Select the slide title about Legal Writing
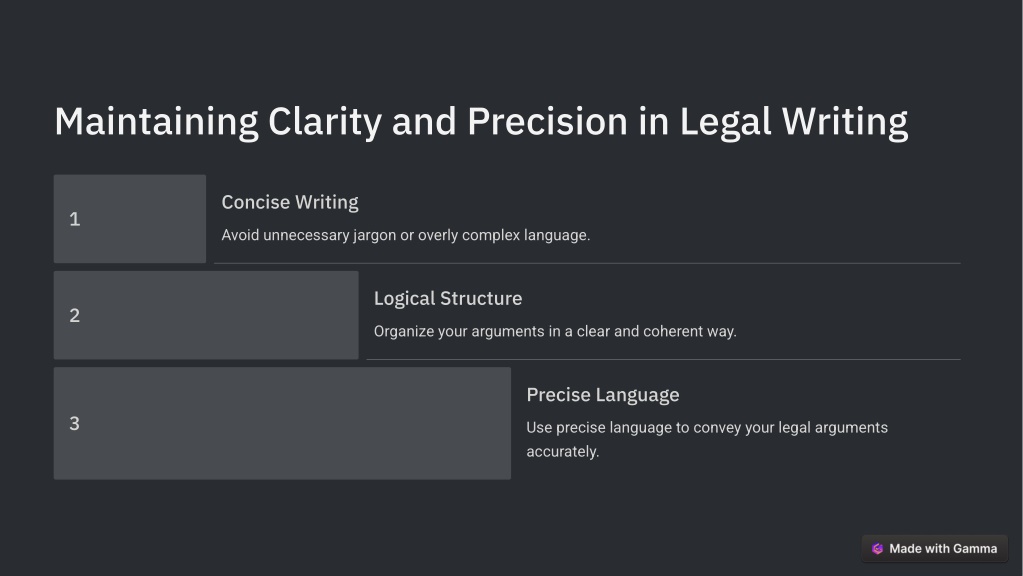Viewport: 1023px width, 576px height. coord(481,122)
